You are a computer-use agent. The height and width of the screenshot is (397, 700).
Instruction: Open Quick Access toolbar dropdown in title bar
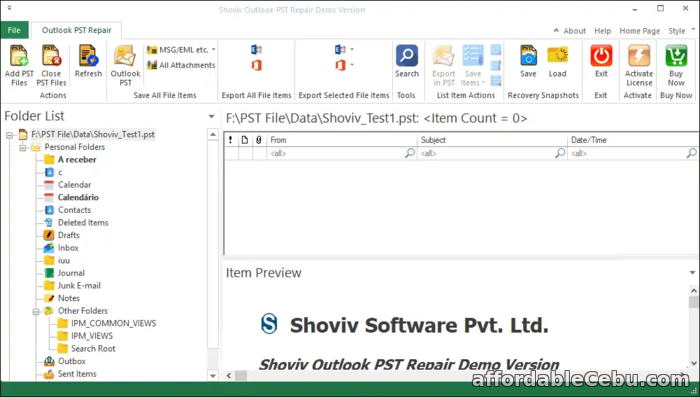9,8
